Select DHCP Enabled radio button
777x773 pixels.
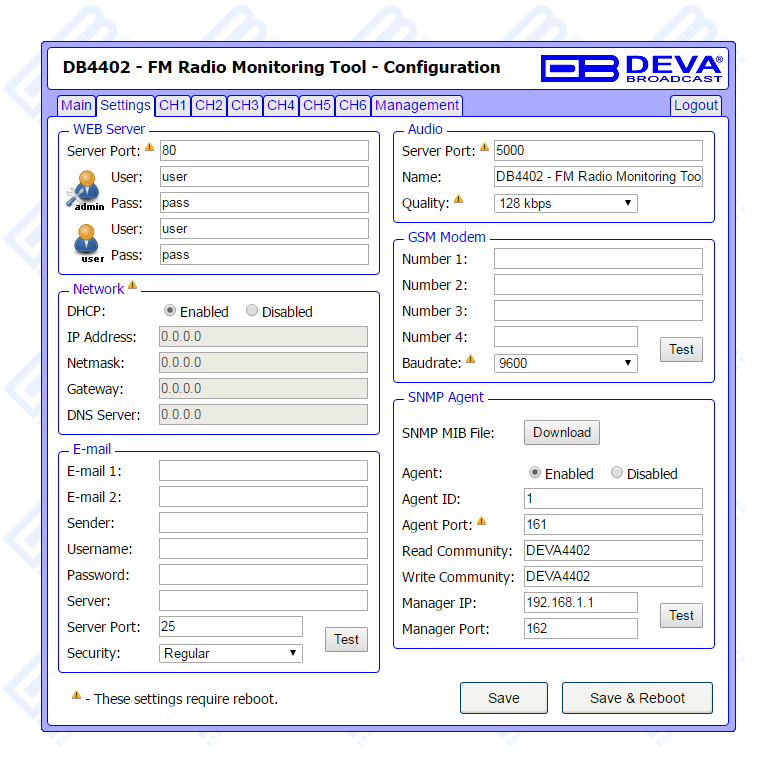pyautogui.click(x=170, y=311)
